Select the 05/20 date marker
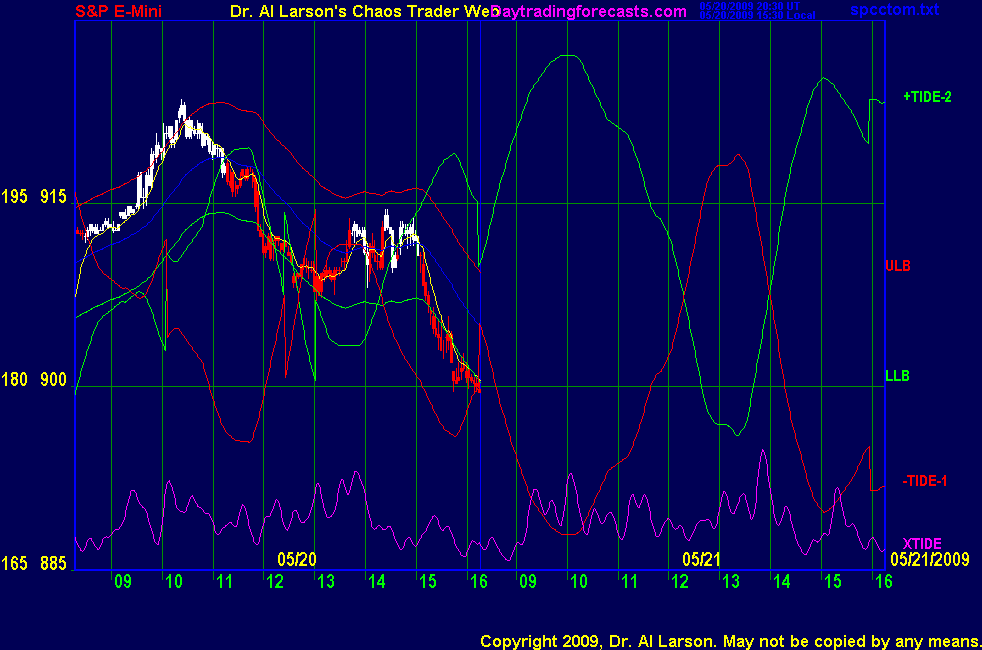Screen dimensions: 982x650 click(297, 559)
